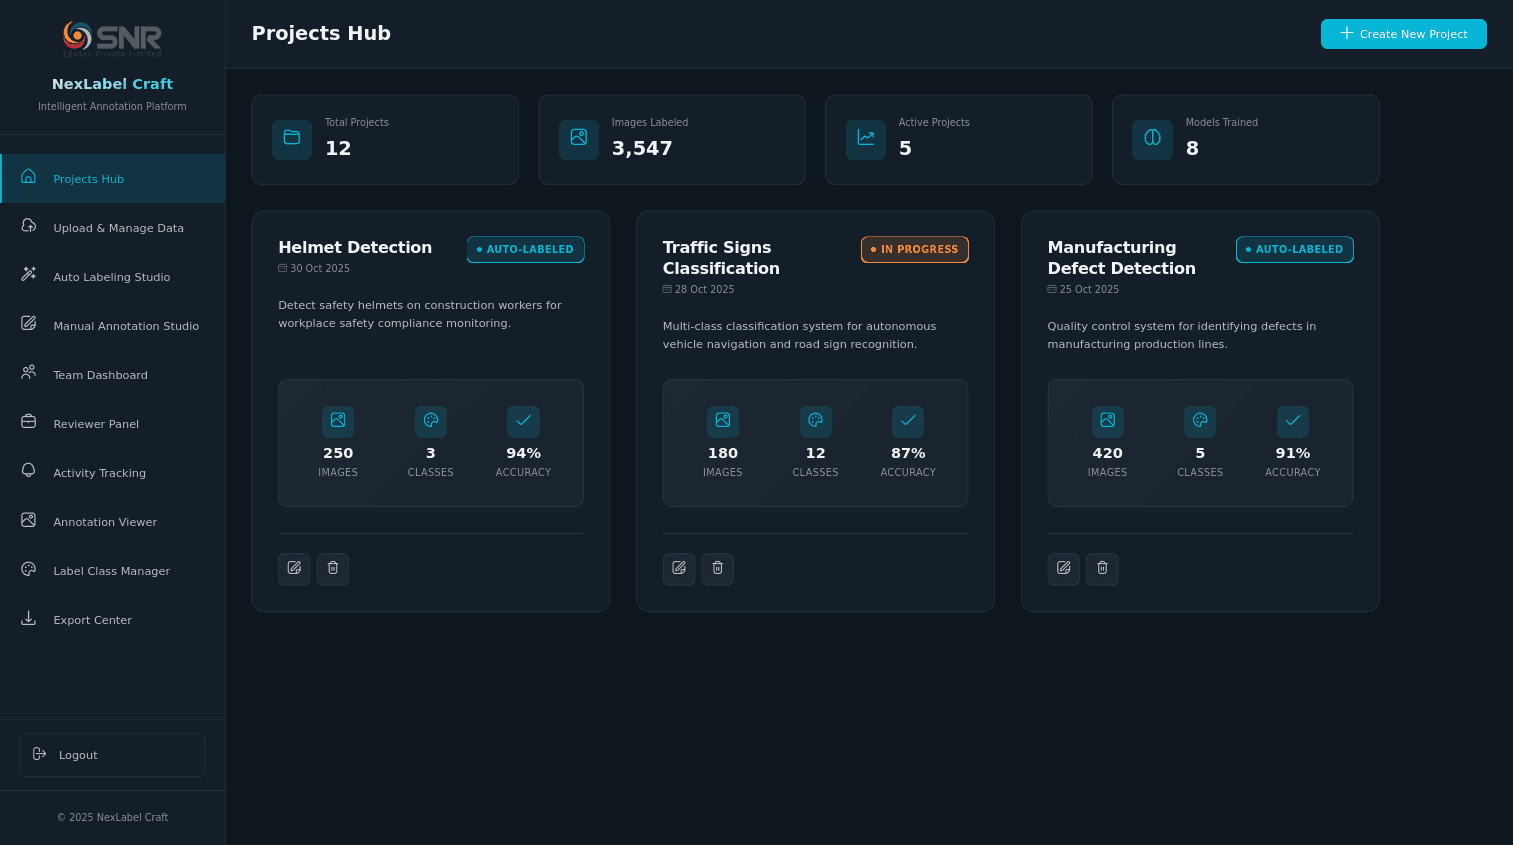This screenshot has height=845, width=1513.
Task: Edit the Manufacturing Defect Detection project
Action: tap(1063, 568)
